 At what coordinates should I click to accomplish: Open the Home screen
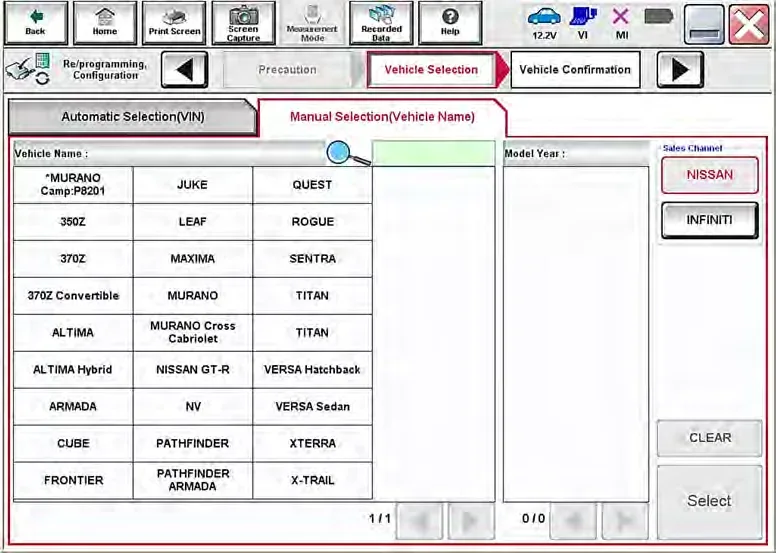105,23
